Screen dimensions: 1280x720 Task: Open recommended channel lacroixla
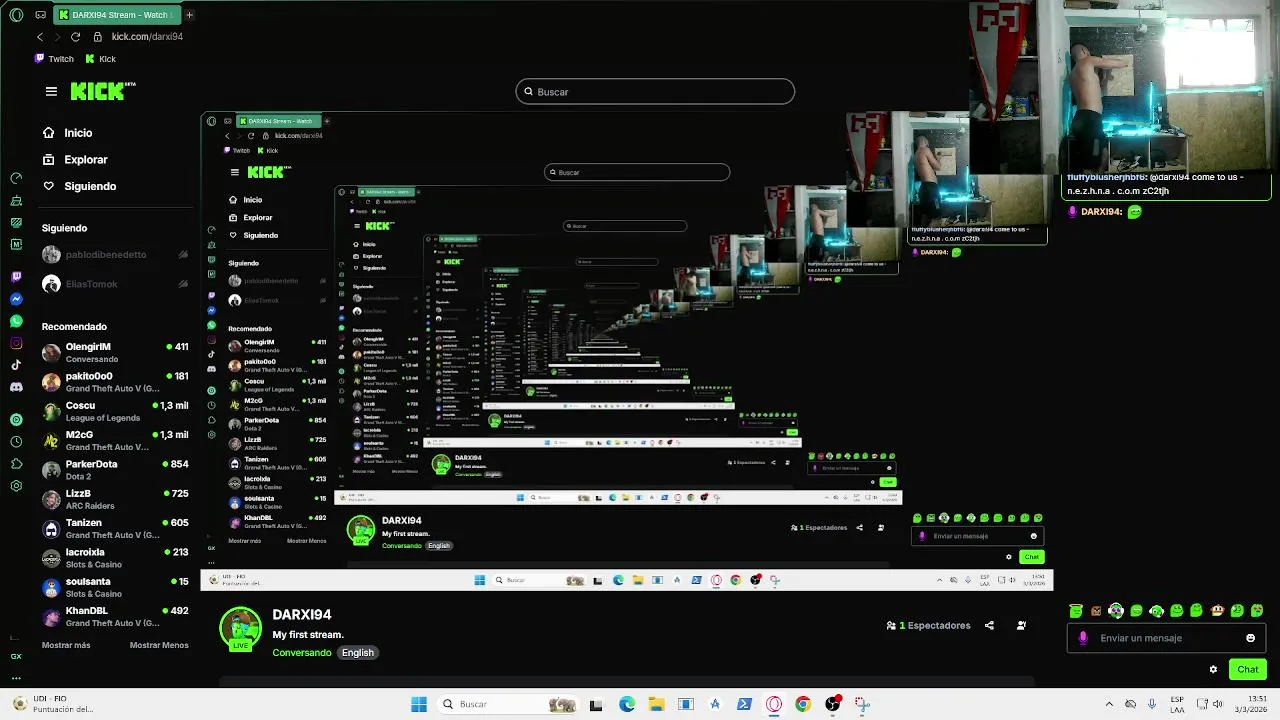tap(115, 558)
